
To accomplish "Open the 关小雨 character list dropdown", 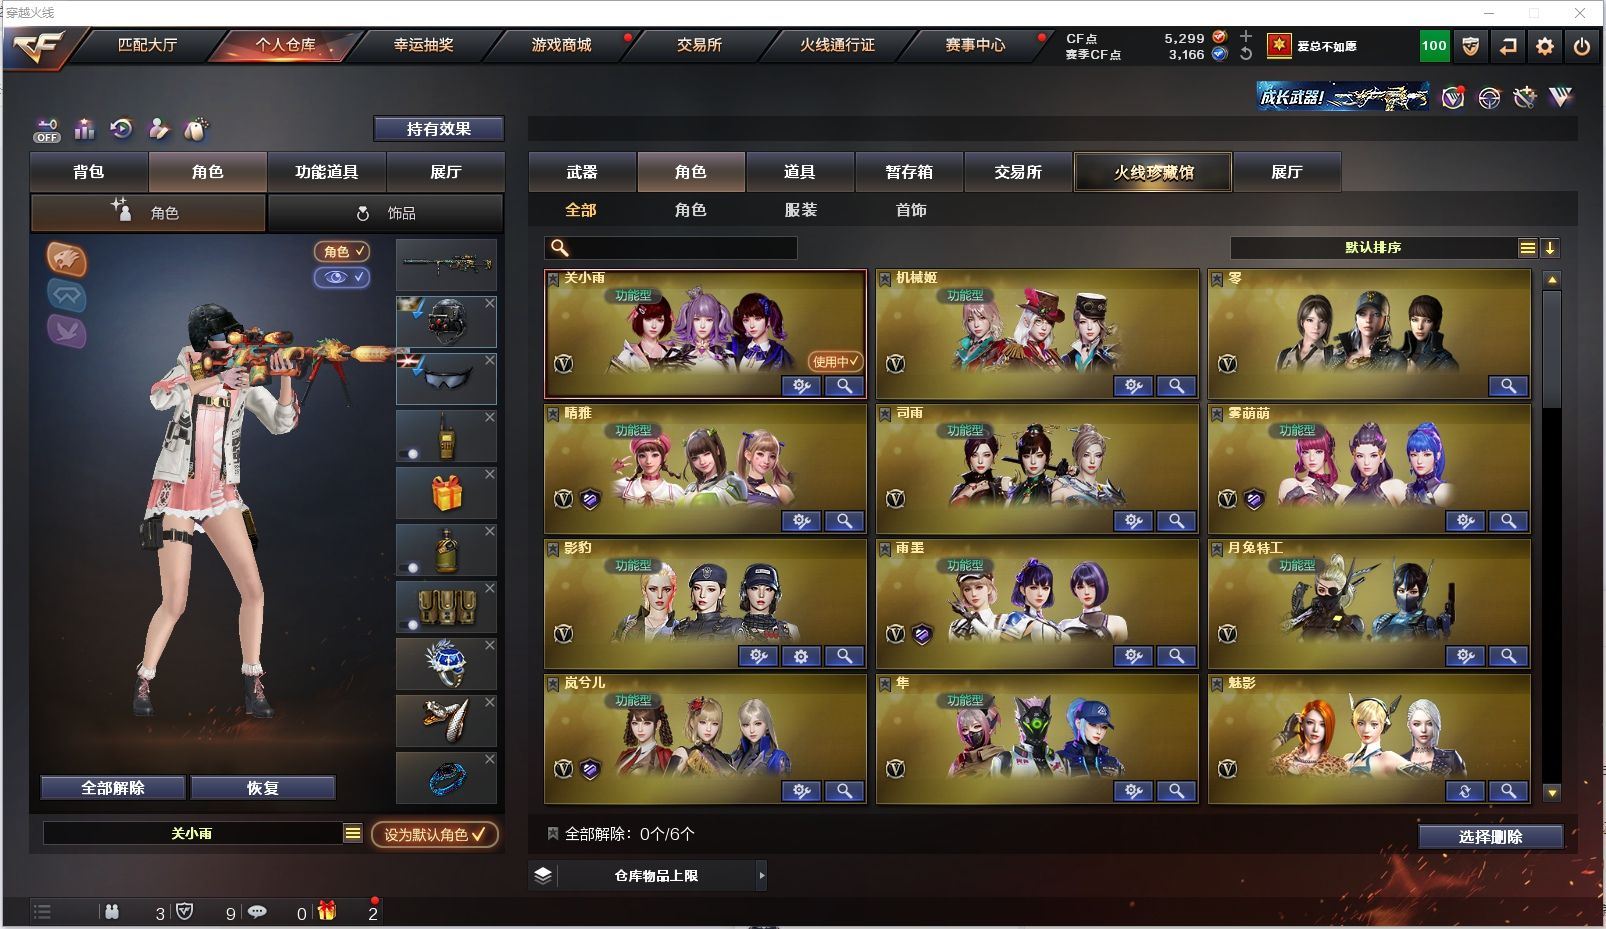I will (x=353, y=833).
